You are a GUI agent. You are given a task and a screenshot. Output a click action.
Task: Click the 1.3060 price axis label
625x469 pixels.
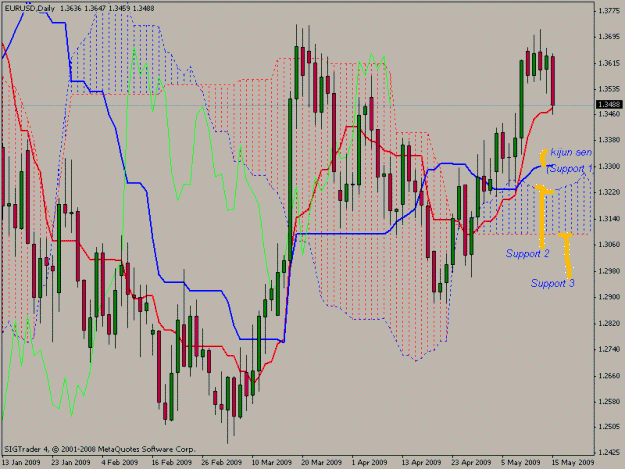[x=609, y=245]
